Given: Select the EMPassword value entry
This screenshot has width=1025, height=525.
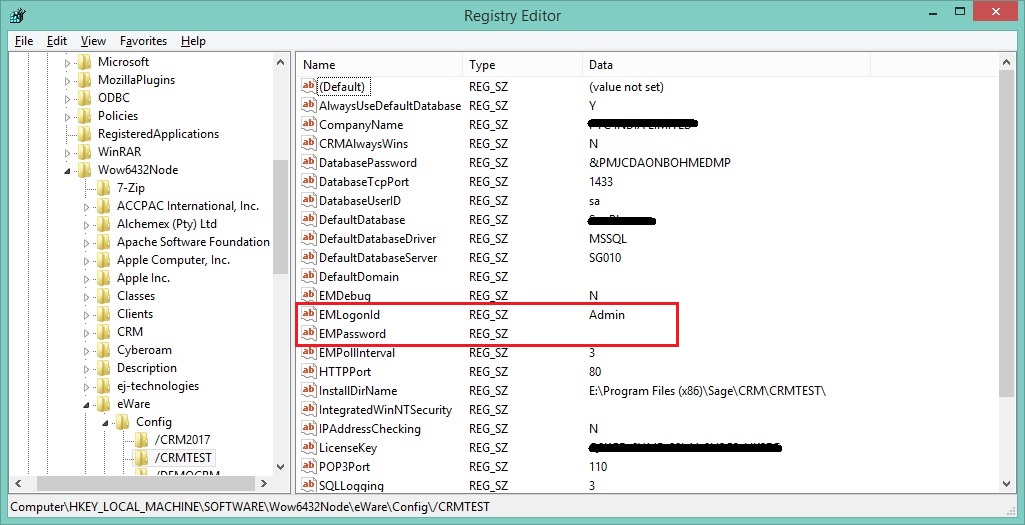Looking at the screenshot, I should tap(352, 334).
